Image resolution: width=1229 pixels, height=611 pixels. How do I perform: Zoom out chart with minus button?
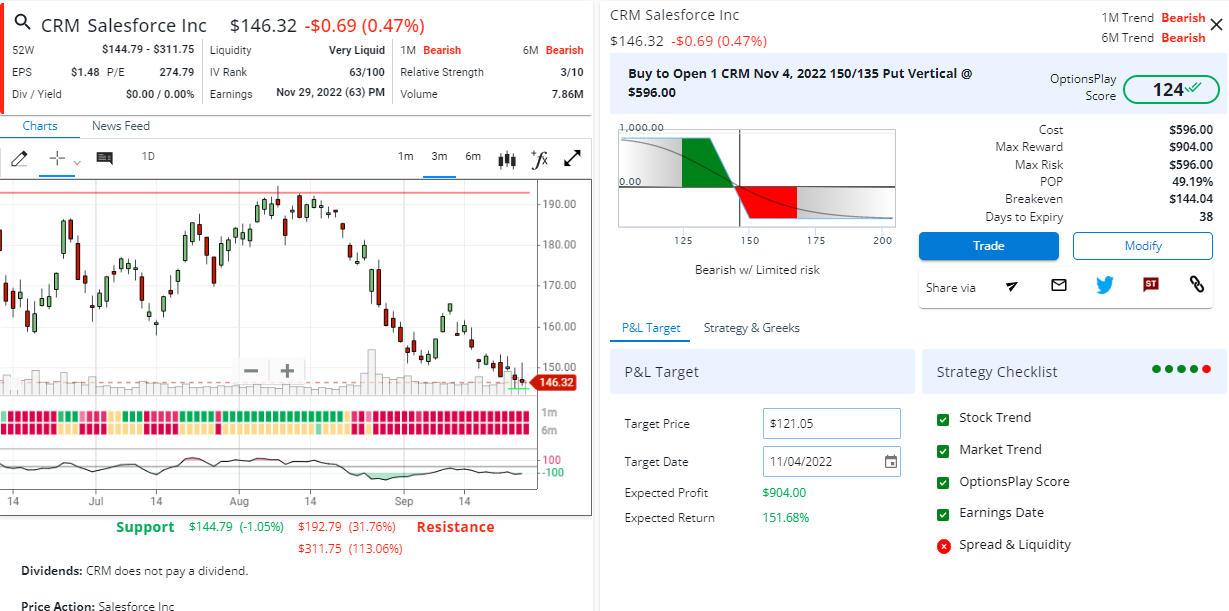pos(251,371)
